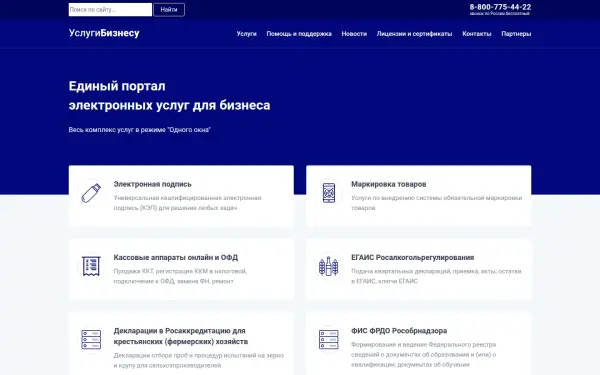Open the Контакты menu item
The width and height of the screenshot is (600, 375).
(x=477, y=34)
